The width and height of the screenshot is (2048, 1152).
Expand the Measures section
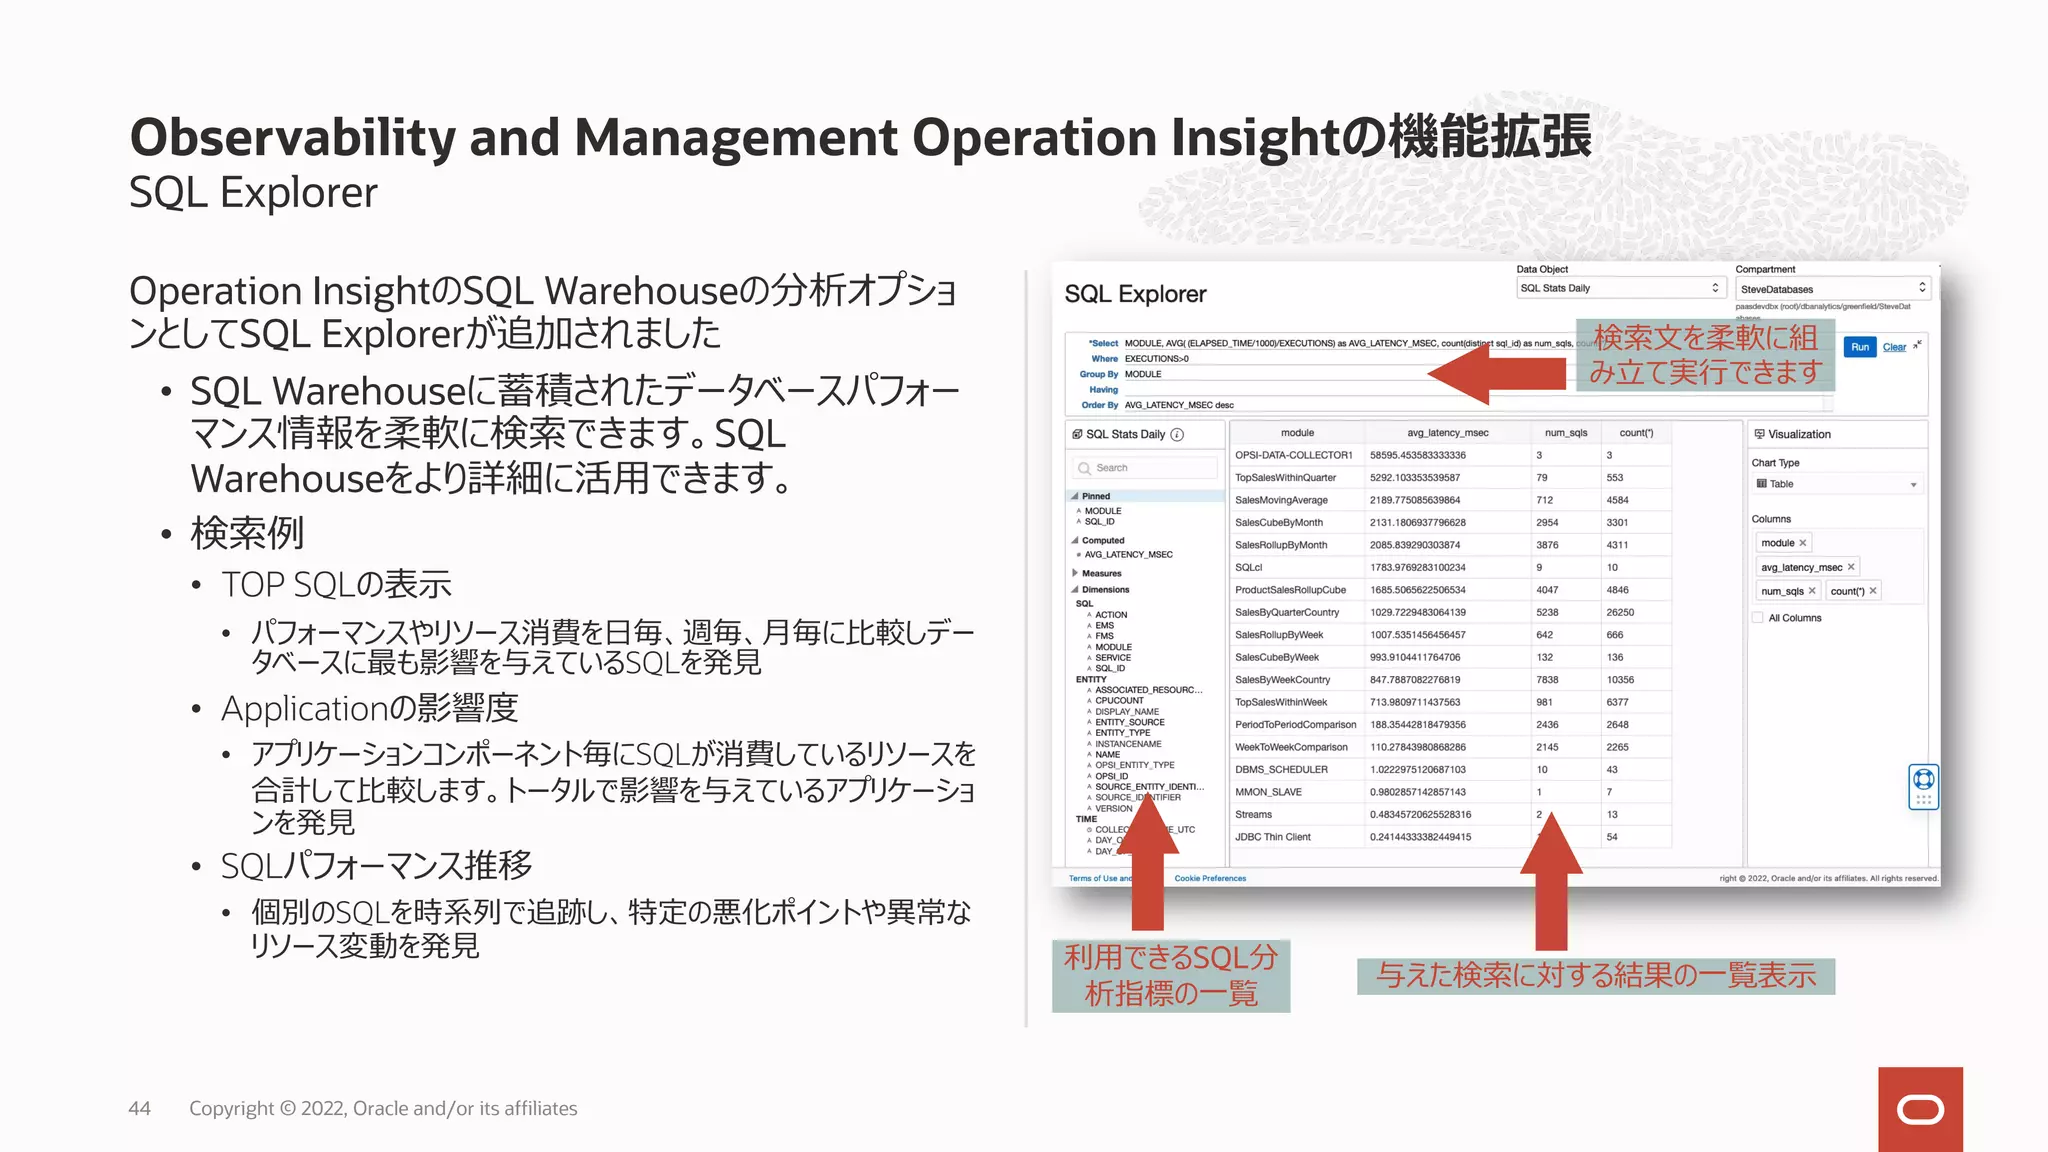coord(1075,573)
